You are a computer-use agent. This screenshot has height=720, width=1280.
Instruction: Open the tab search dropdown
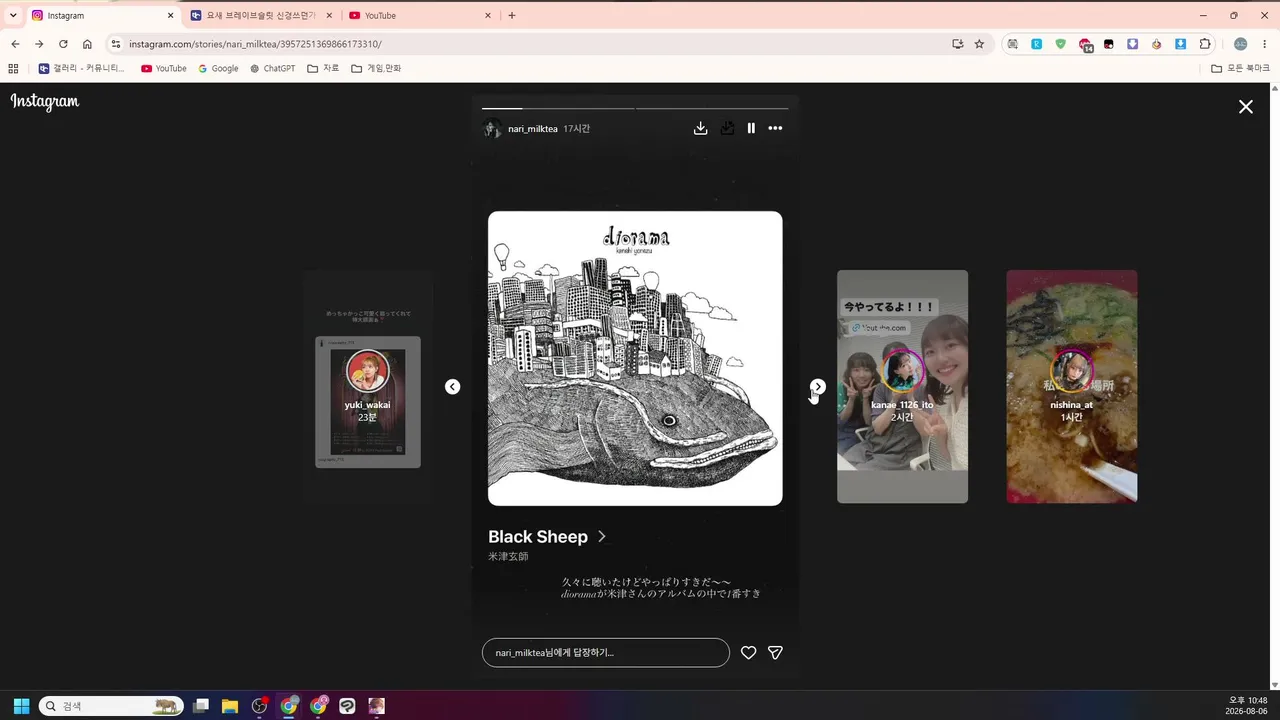[x=13, y=16]
